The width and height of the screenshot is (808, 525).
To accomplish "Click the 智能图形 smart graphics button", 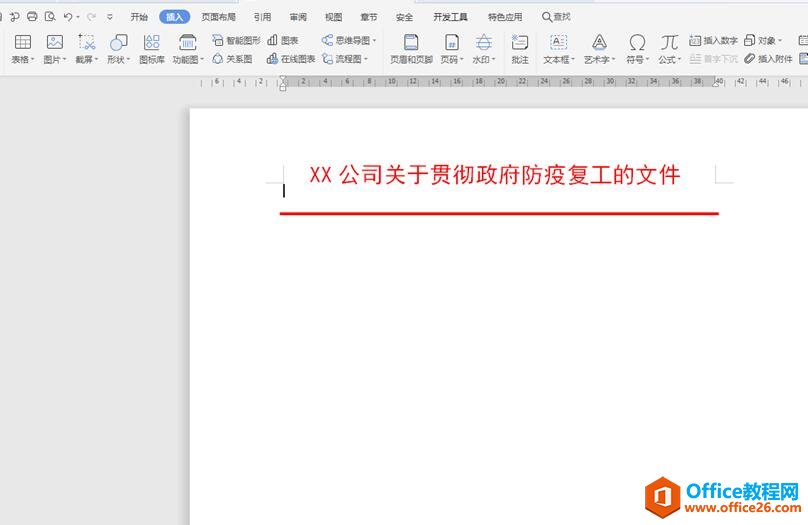I will tap(236, 40).
